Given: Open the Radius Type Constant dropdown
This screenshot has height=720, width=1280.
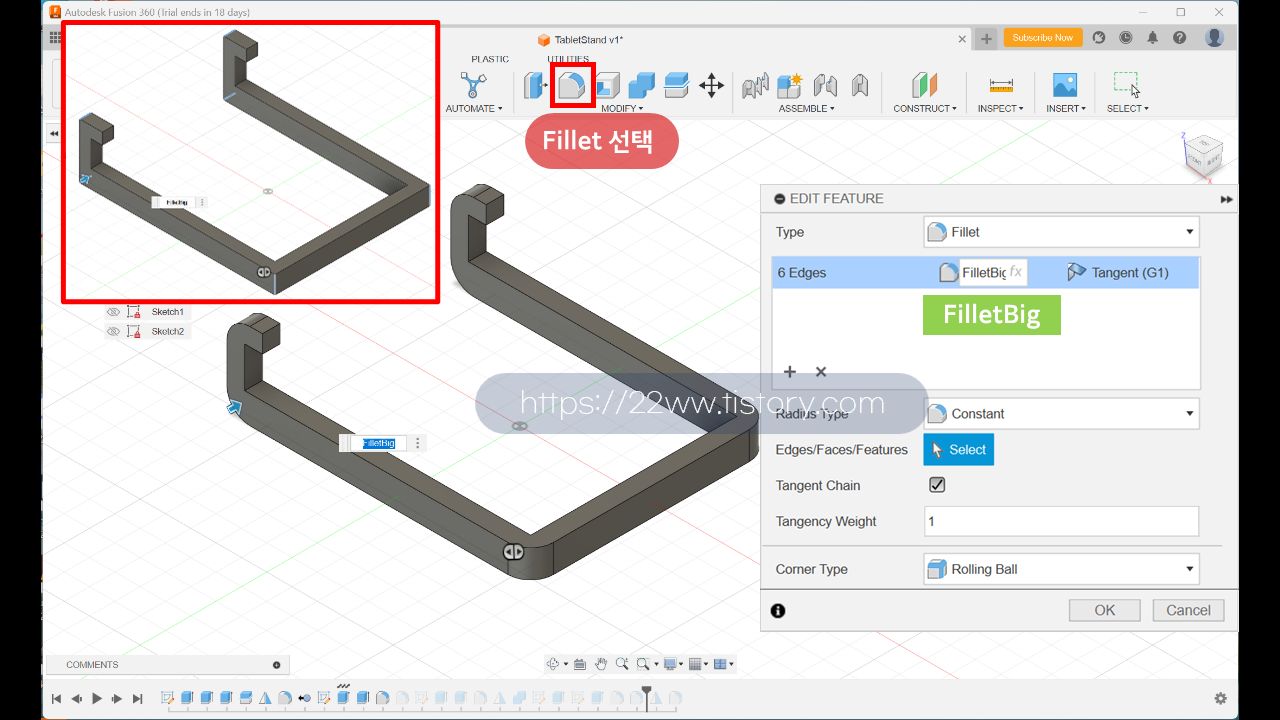Looking at the screenshot, I should coord(1061,414).
